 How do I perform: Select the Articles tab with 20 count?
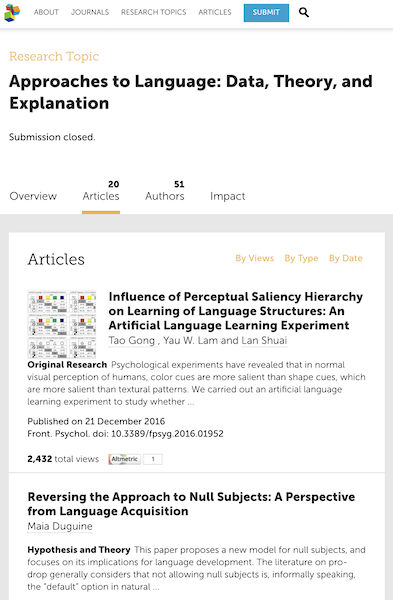pyautogui.click(x=101, y=191)
